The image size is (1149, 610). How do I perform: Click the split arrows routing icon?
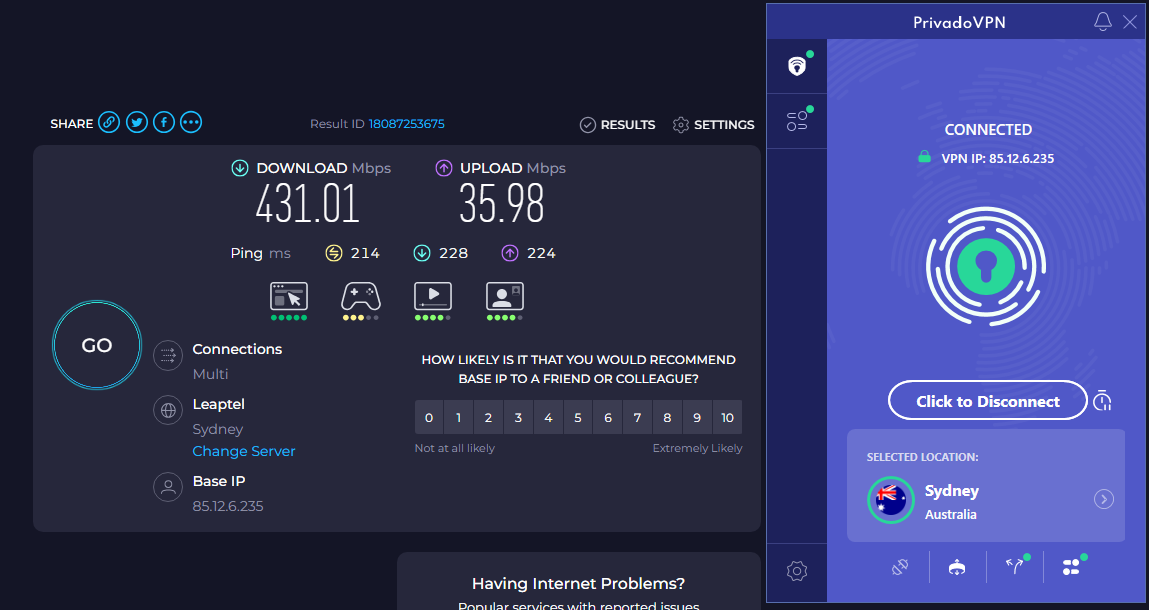click(x=1014, y=567)
